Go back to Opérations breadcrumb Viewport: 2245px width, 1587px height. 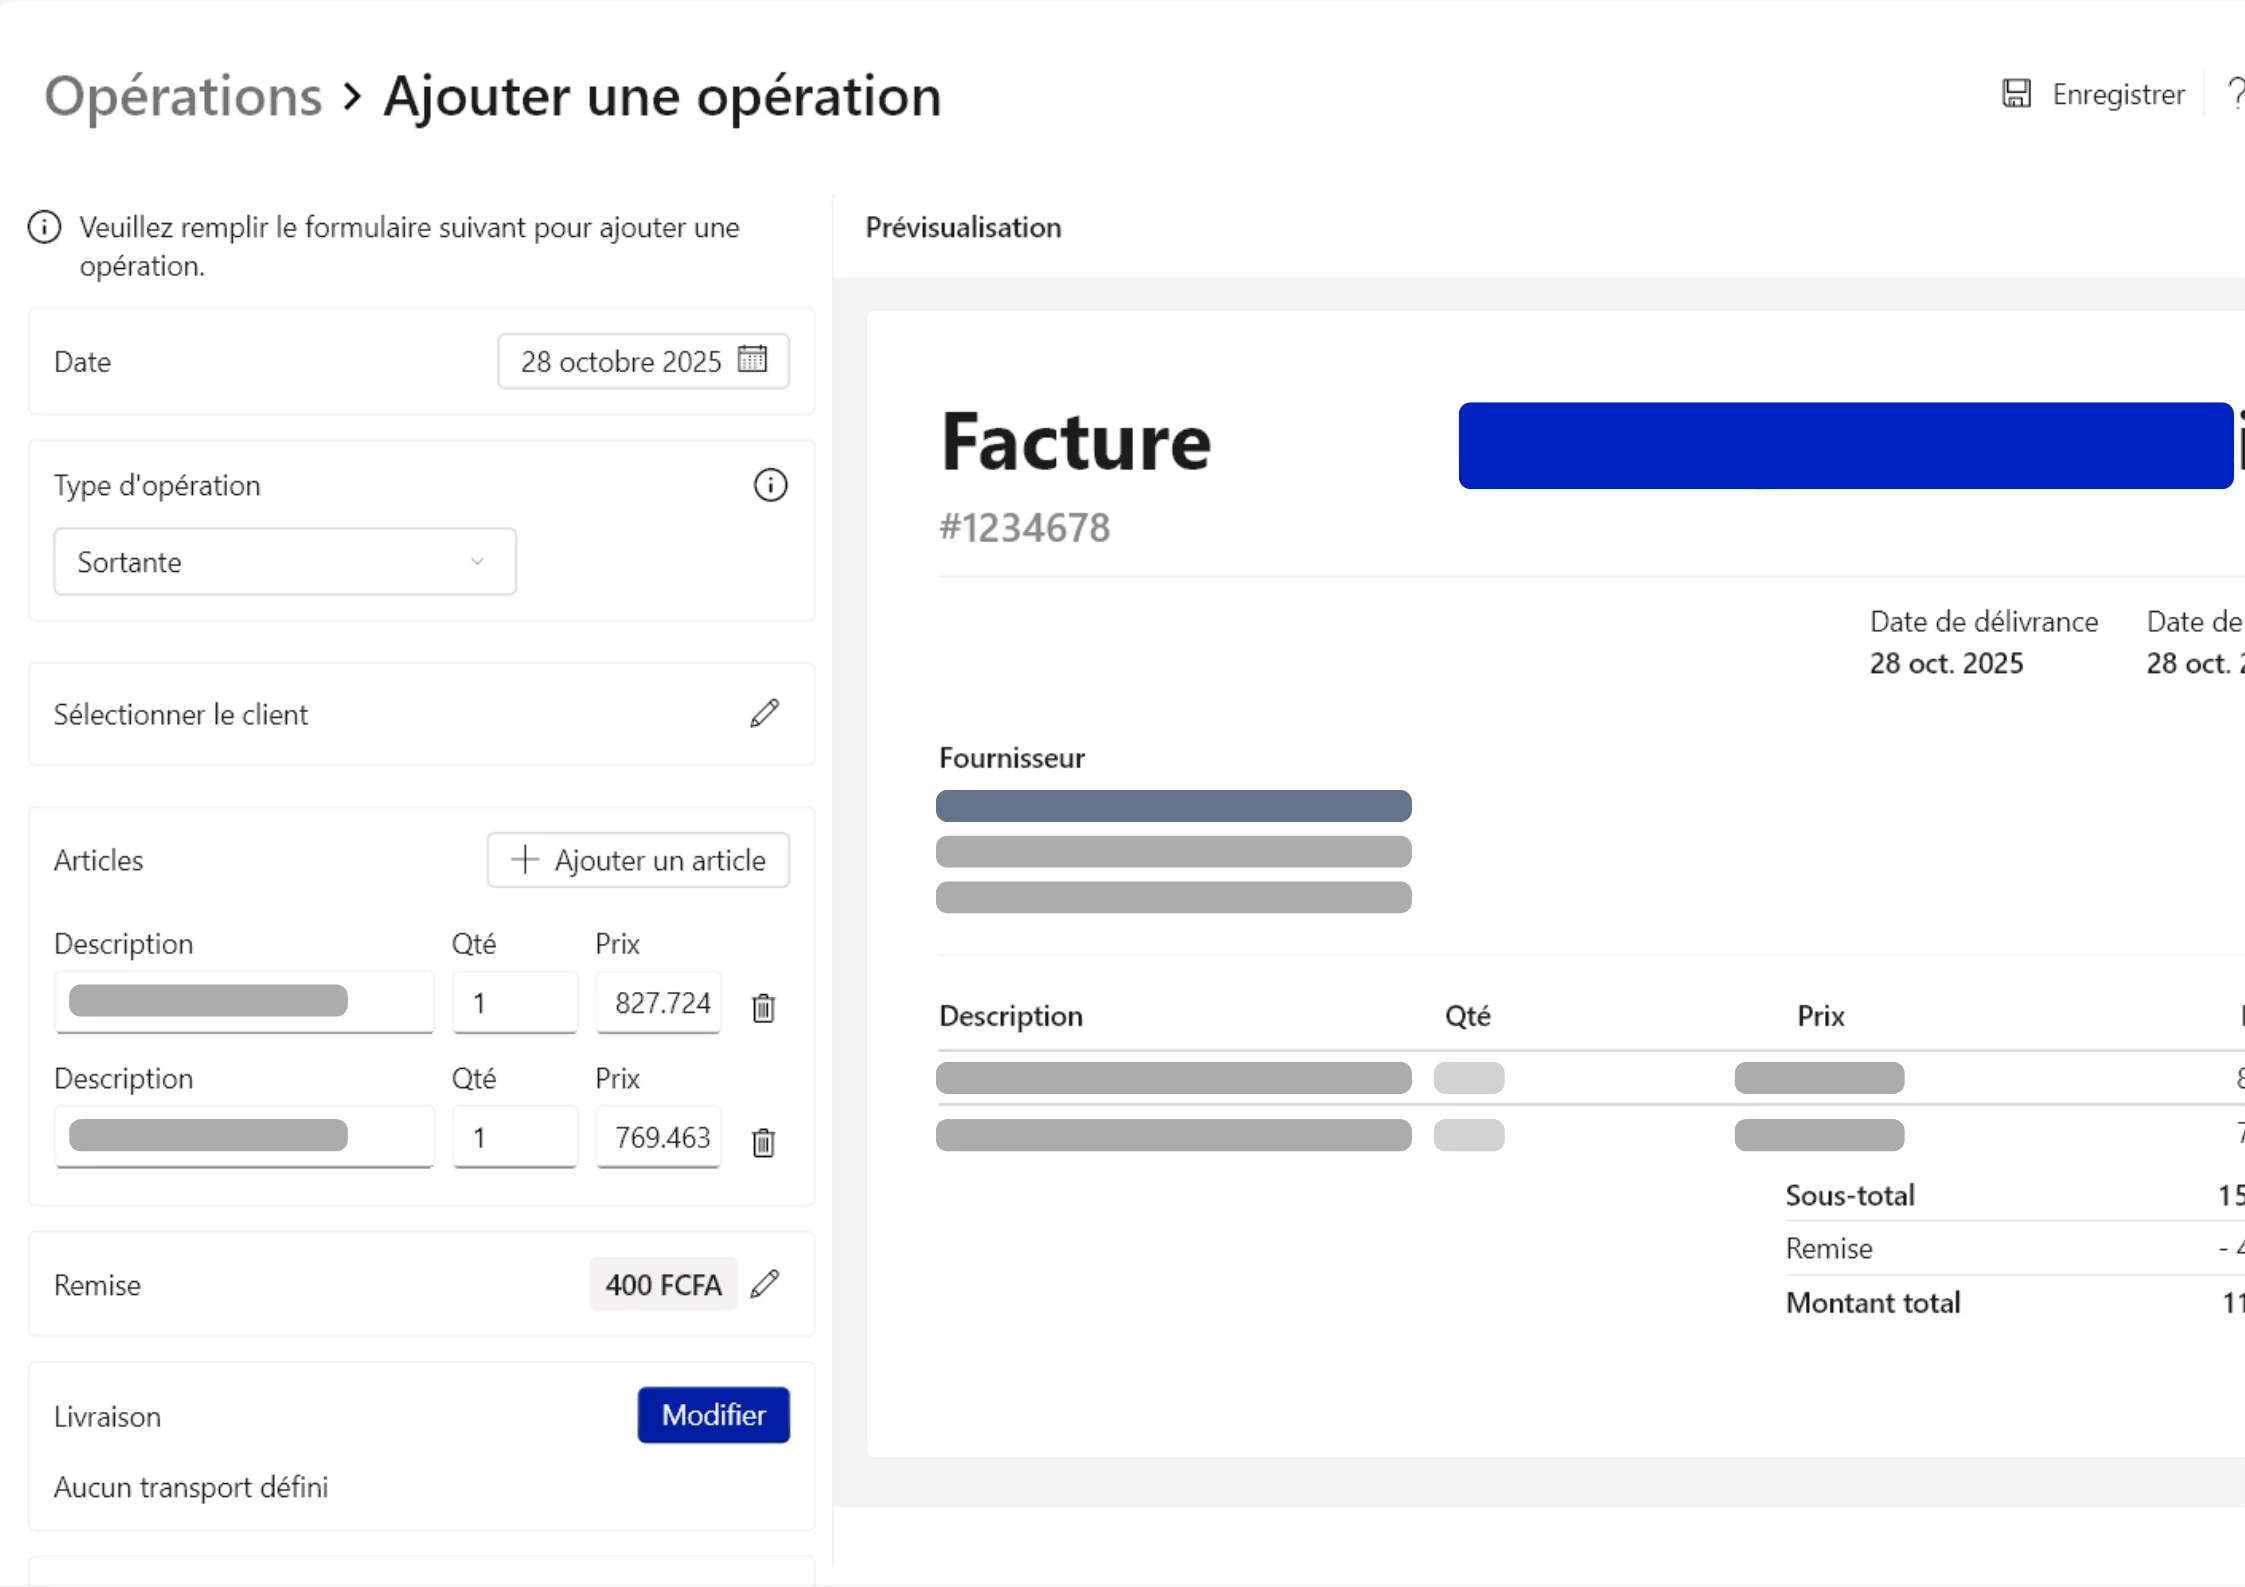[184, 97]
